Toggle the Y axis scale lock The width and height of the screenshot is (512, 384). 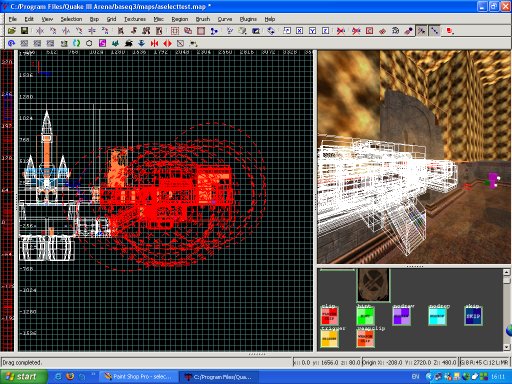coord(312,31)
